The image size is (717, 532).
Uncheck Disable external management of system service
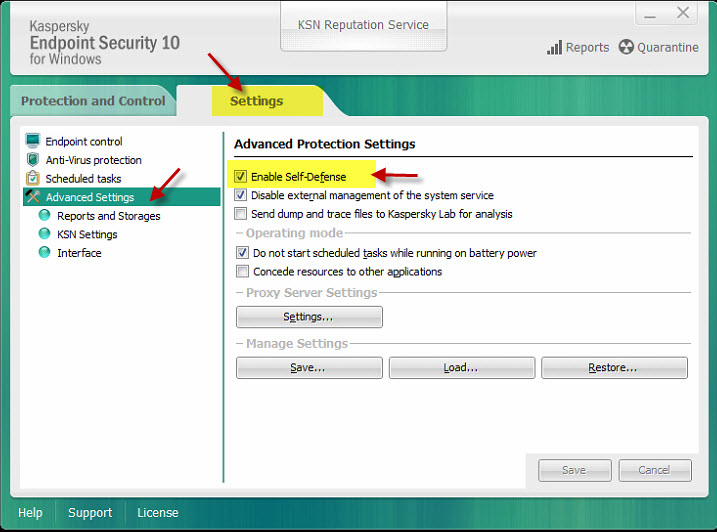241,195
